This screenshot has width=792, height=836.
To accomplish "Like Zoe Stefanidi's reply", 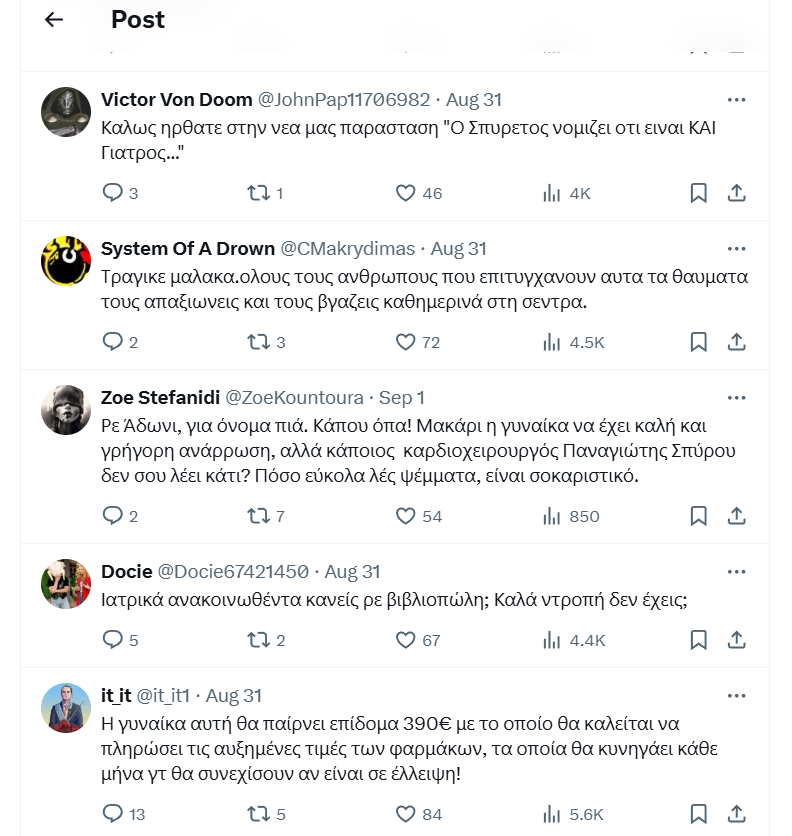I will click(405, 516).
